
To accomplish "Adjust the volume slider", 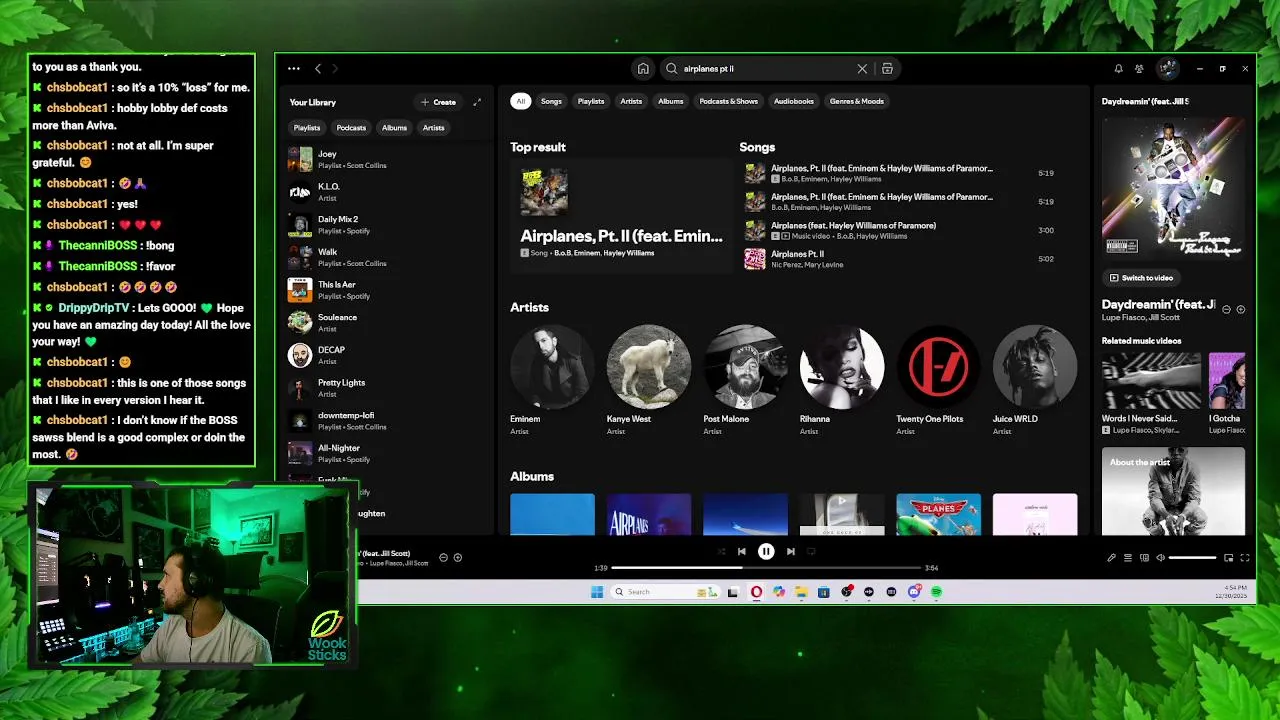I will (x=1192, y=558).
